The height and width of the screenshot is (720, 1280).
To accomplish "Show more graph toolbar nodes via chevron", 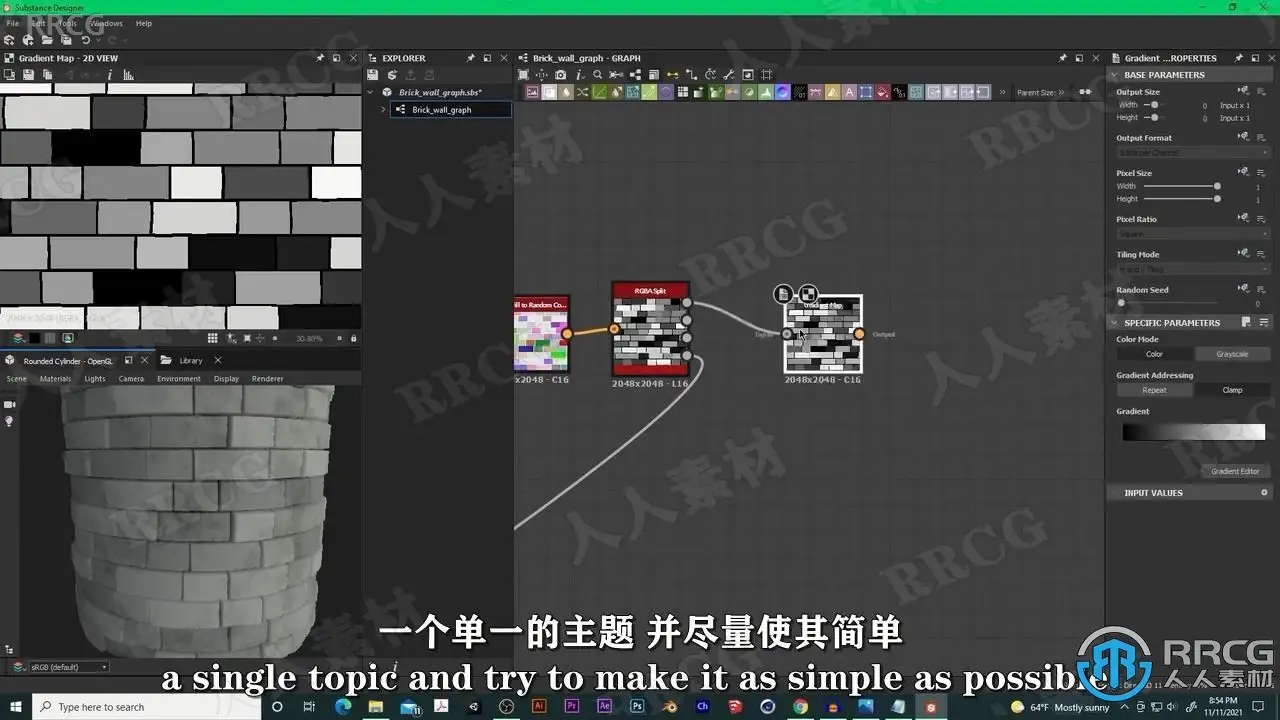I will click(x=1002, y=92).
